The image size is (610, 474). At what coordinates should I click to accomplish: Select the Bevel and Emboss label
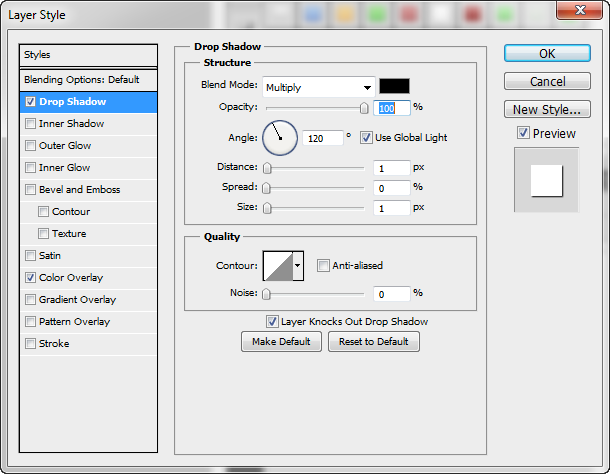(x=79, y=190)
